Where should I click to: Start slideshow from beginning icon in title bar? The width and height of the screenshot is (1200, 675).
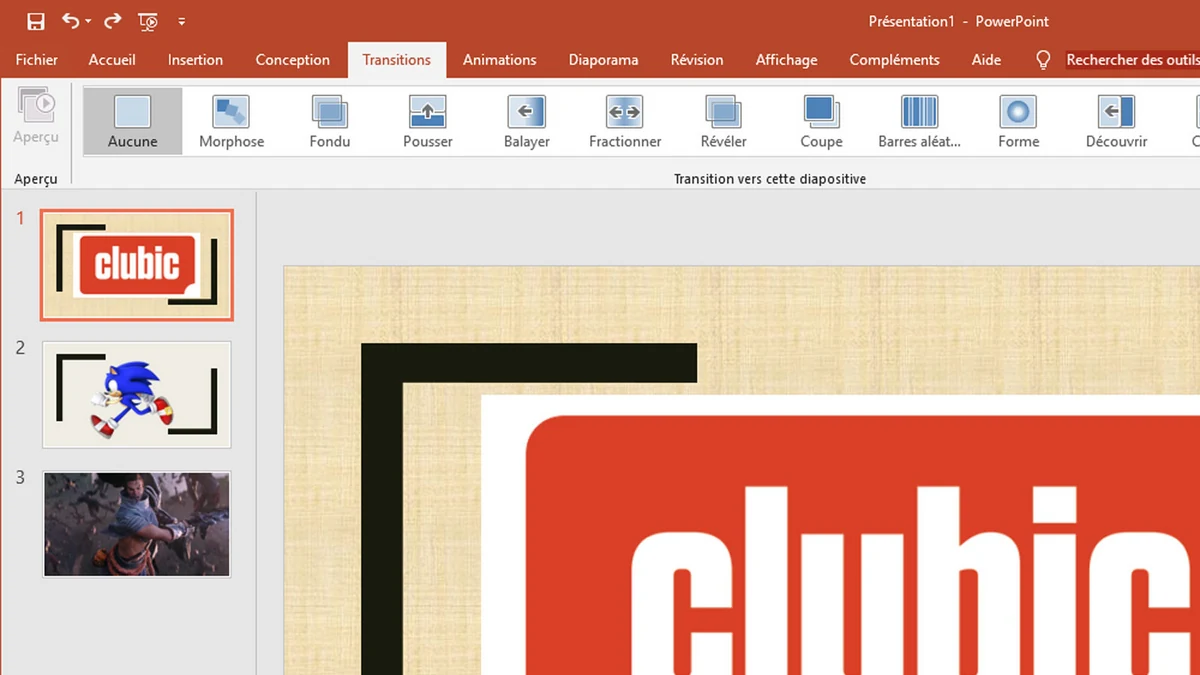(x=148, y=21)
